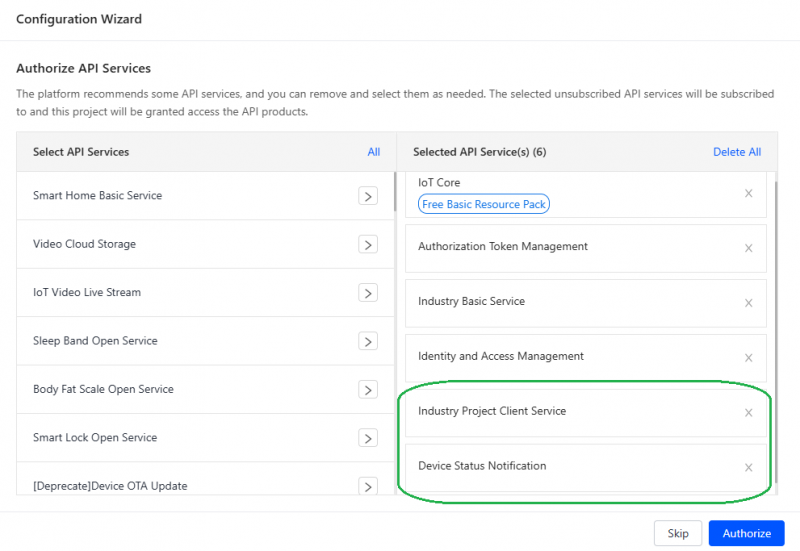Screen dimensions: 800x551
Task: Remove Industry Project Client Service
Action: (x=748, y=412)
